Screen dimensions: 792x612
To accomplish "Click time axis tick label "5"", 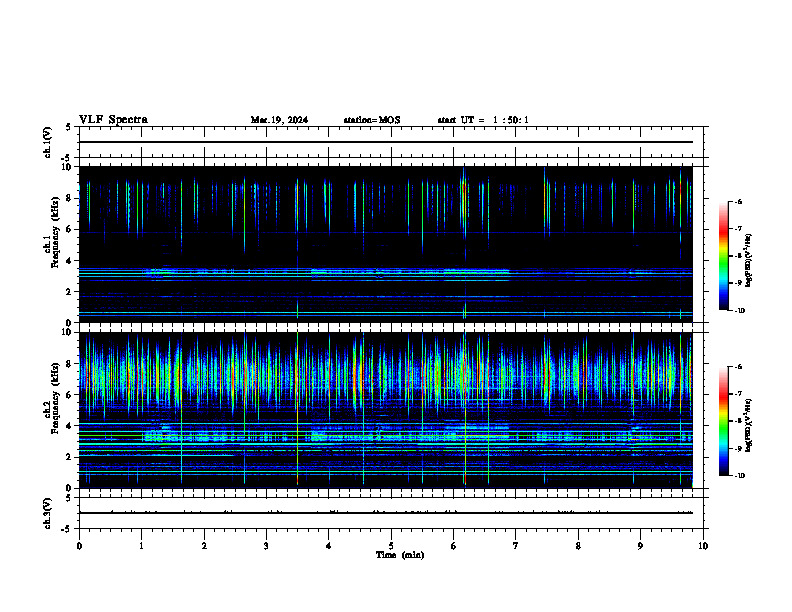I will coord(391,545).
